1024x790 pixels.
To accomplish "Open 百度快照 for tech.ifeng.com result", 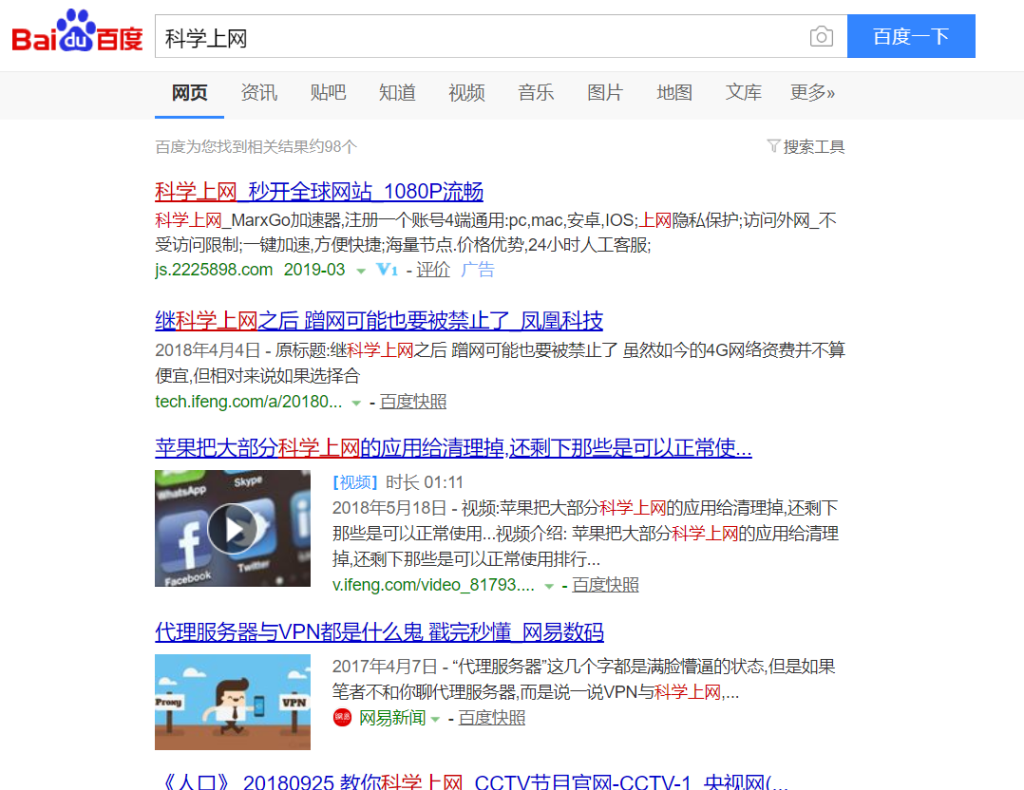I will [x=413, y=402].
